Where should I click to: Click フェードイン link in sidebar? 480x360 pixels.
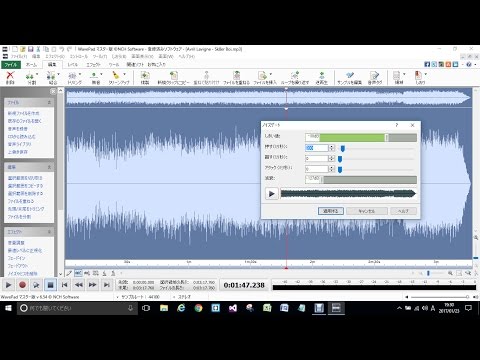pos(16,258)
